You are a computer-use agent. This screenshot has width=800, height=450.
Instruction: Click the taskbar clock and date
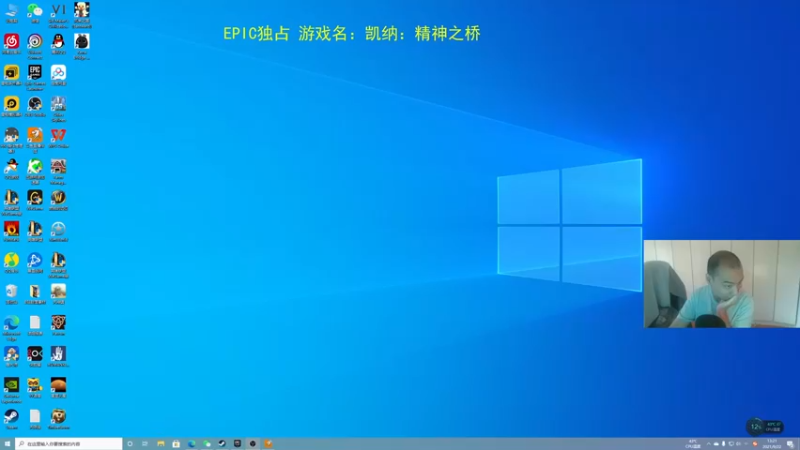pyautogui.click(x=771, y=444)
